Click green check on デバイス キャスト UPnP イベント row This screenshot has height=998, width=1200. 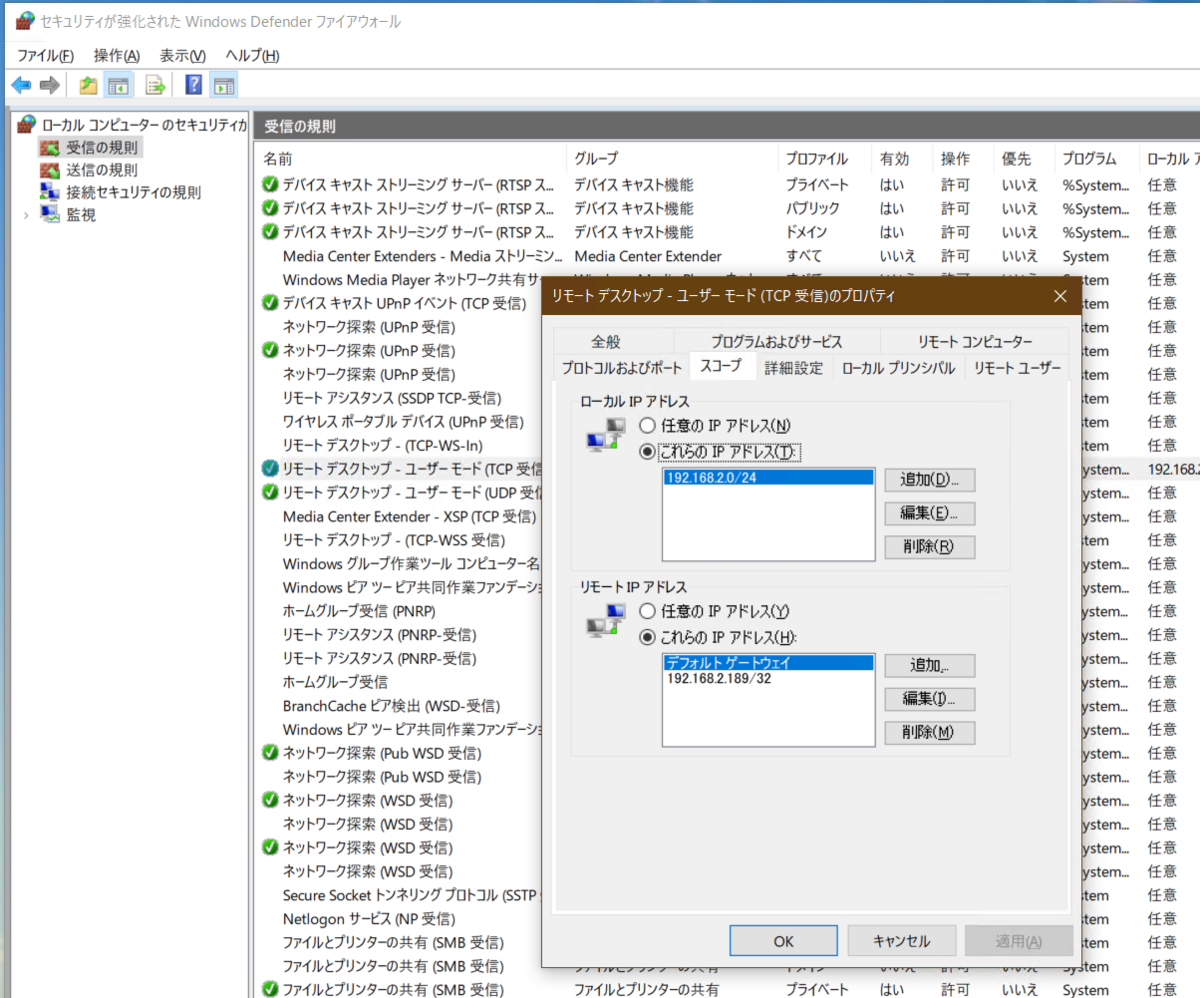point(270,303)
